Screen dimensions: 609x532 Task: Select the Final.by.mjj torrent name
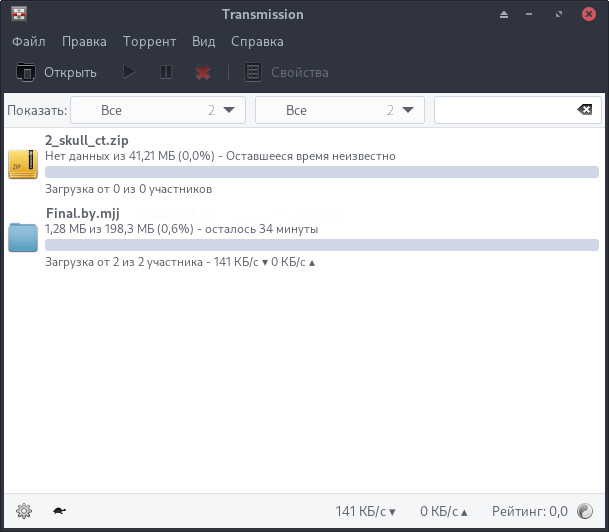pos(83,213)
